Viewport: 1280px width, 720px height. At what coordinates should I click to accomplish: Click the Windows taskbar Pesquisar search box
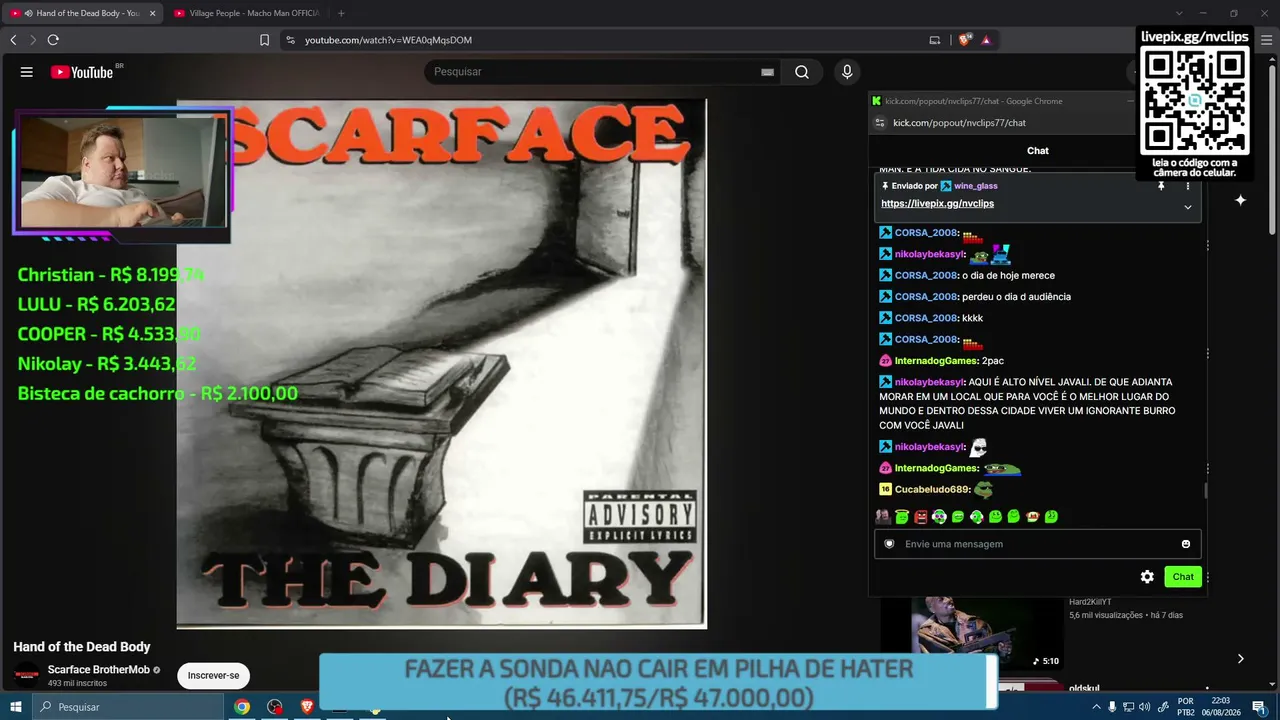pyautogui.click(x=128, y=707)
